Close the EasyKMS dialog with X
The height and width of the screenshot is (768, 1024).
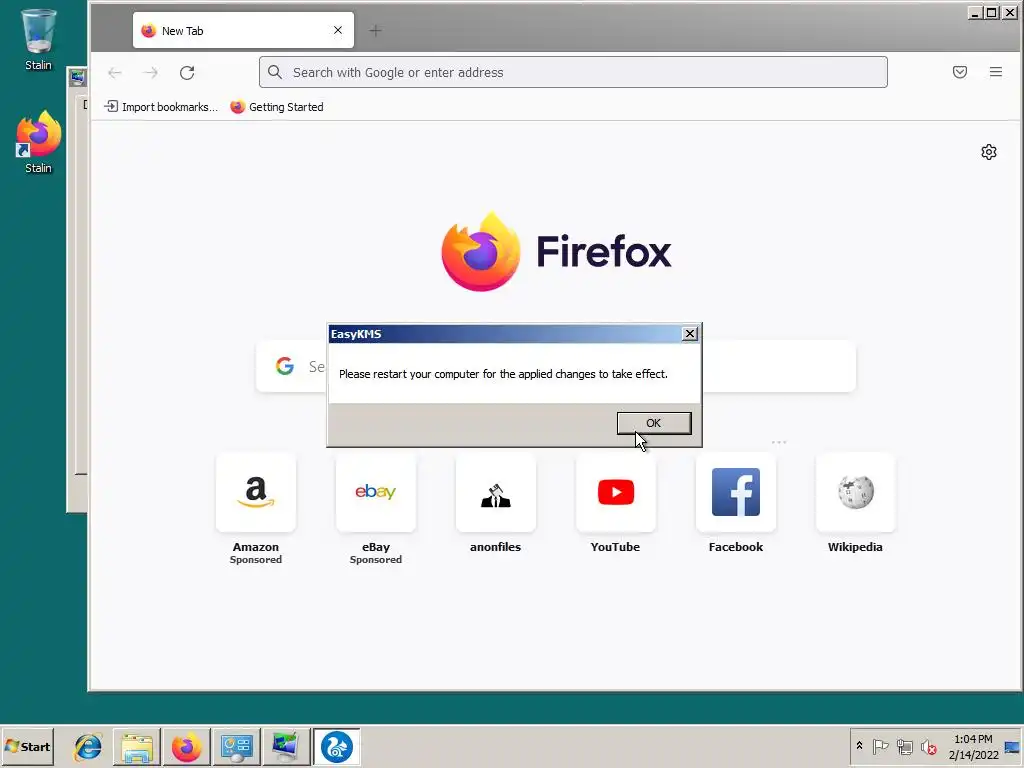[690, 334]
